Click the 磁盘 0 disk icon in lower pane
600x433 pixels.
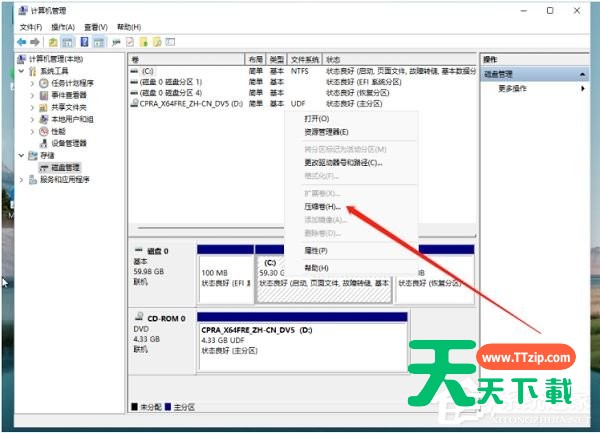tap(139, 250)
